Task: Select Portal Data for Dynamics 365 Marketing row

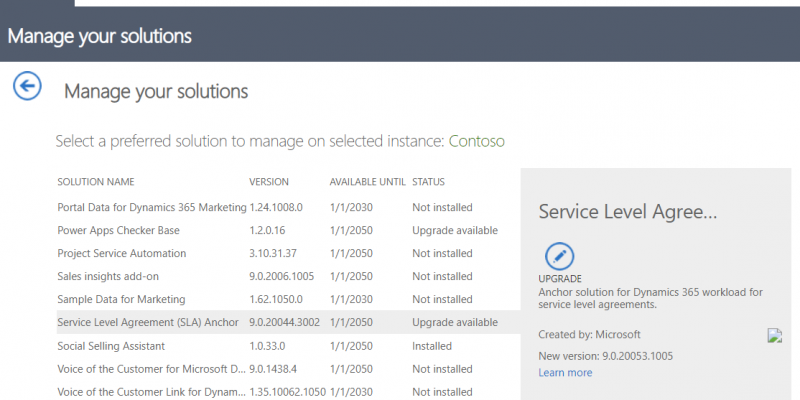Action: click(288, 207)
